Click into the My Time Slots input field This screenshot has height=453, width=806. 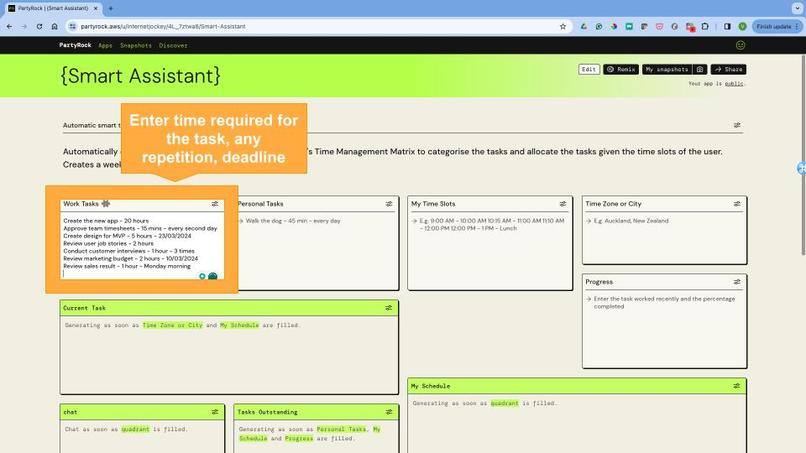tap(490, 252)
